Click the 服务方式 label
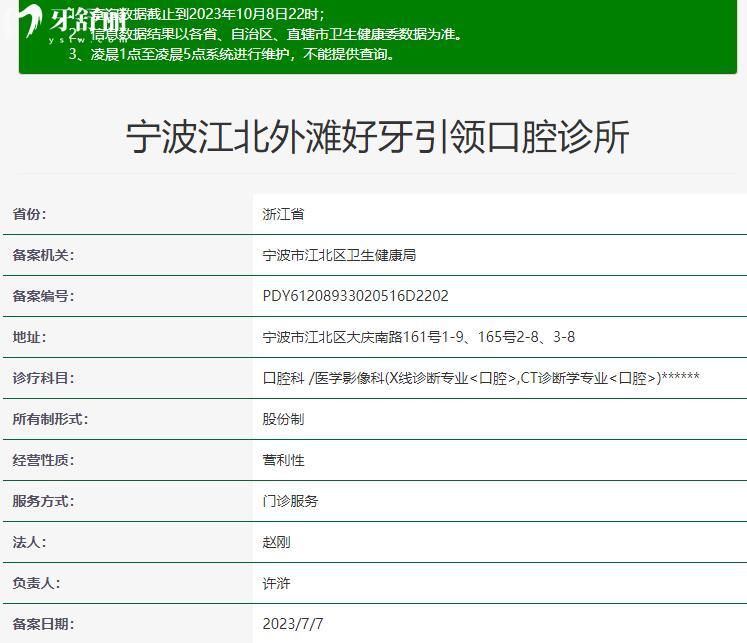The height and width of the screenshot is (643, 747). point(43,501)
